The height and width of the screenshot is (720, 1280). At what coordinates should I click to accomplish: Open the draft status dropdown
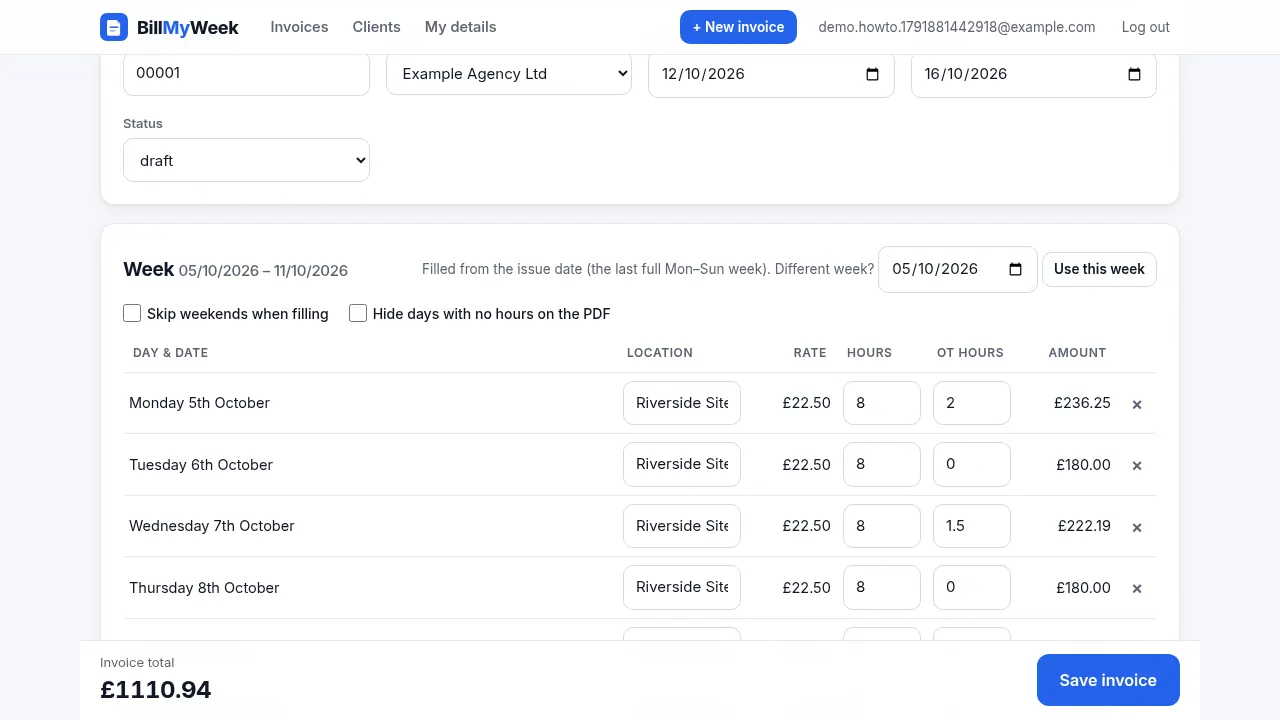(x=246, y=160)
